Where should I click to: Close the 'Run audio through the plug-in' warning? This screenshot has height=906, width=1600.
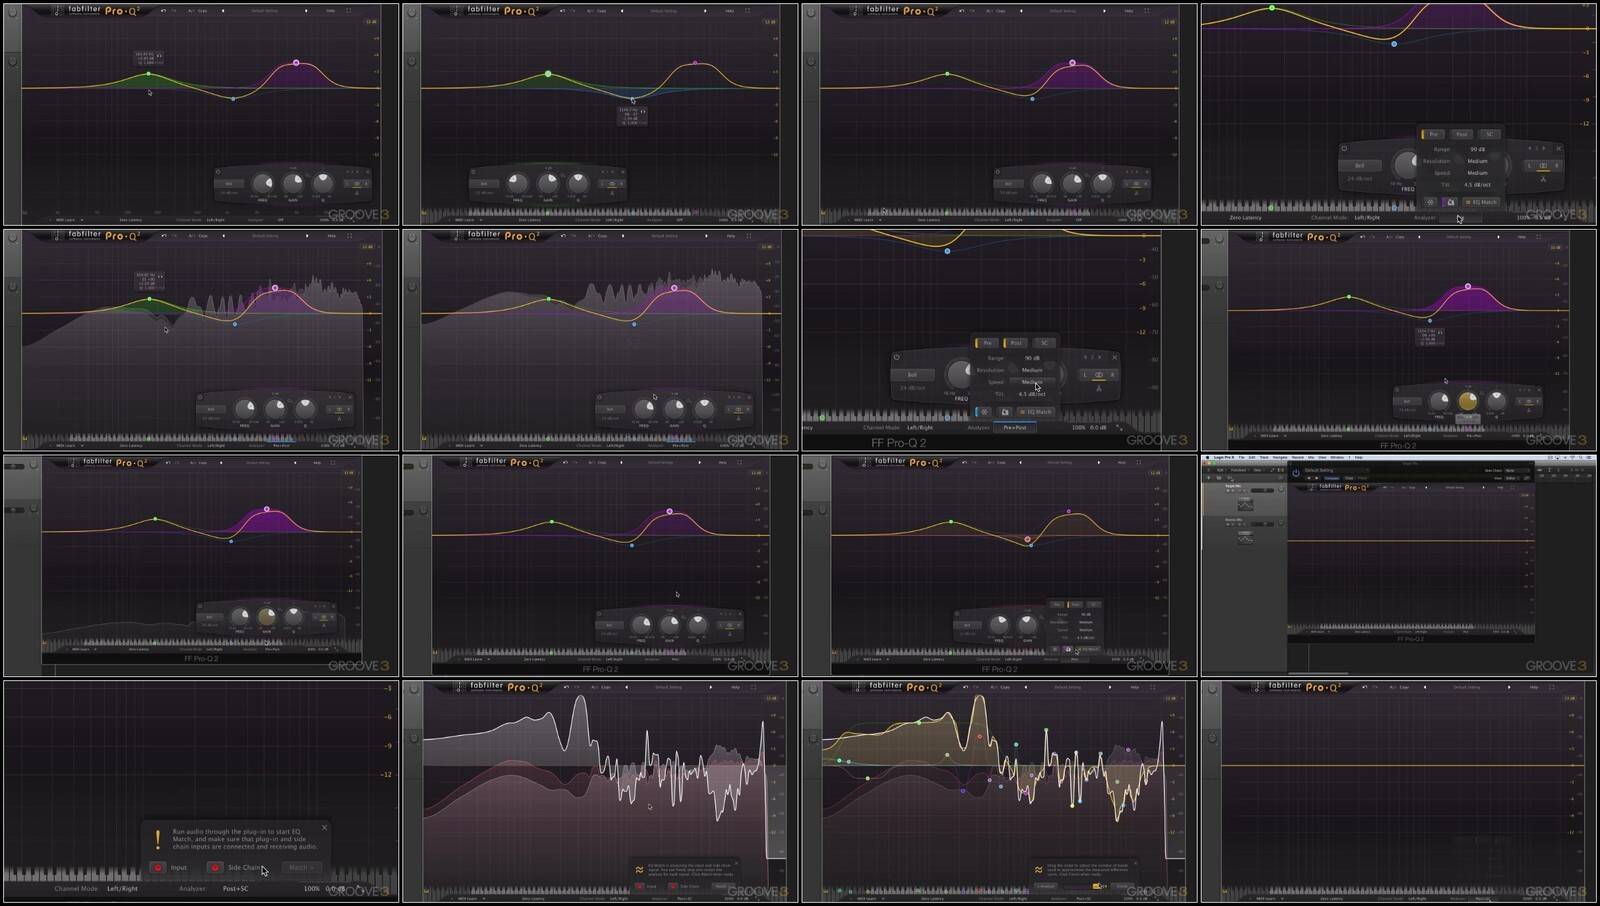[x=324, y=827]
